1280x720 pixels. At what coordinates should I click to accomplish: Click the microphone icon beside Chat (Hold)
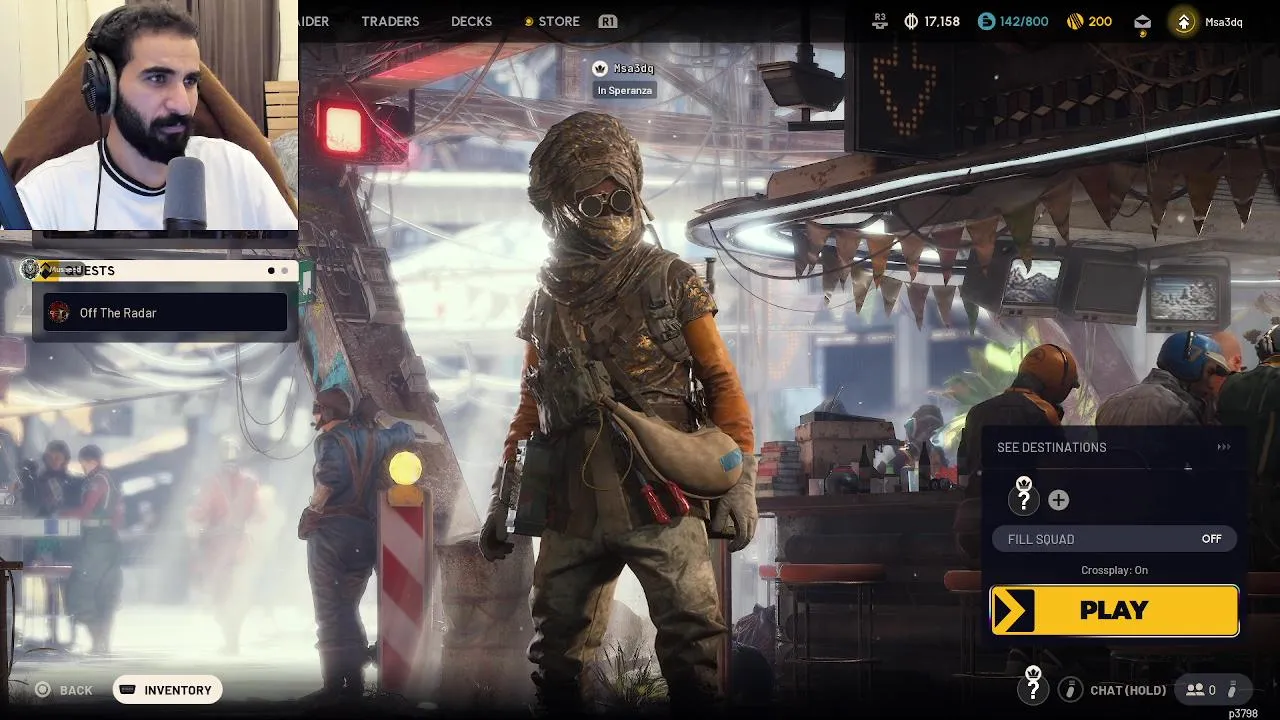point(1070,690)
